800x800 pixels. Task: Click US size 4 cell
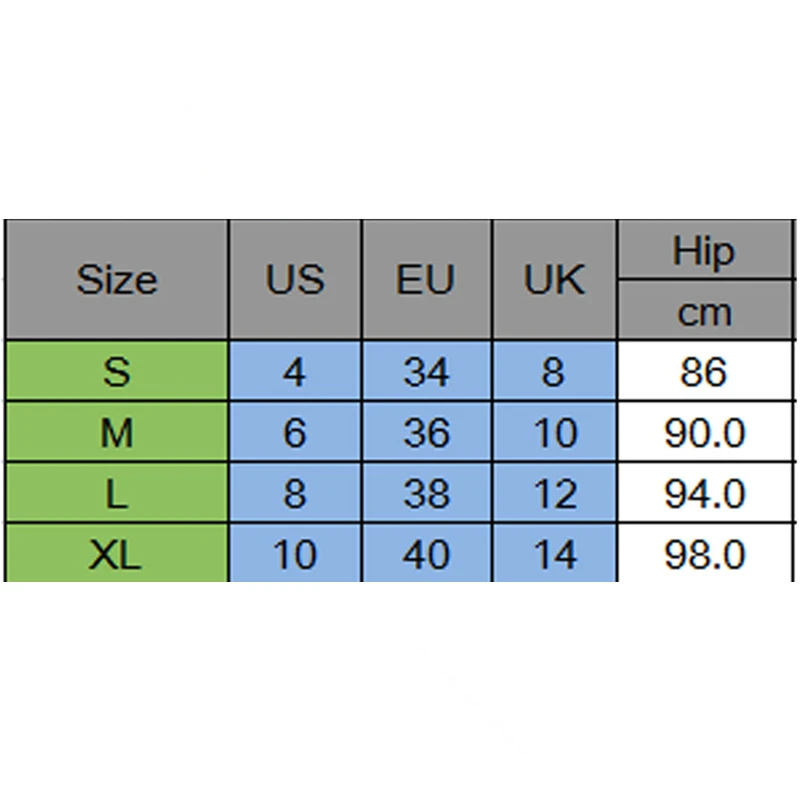coord(295,372)
